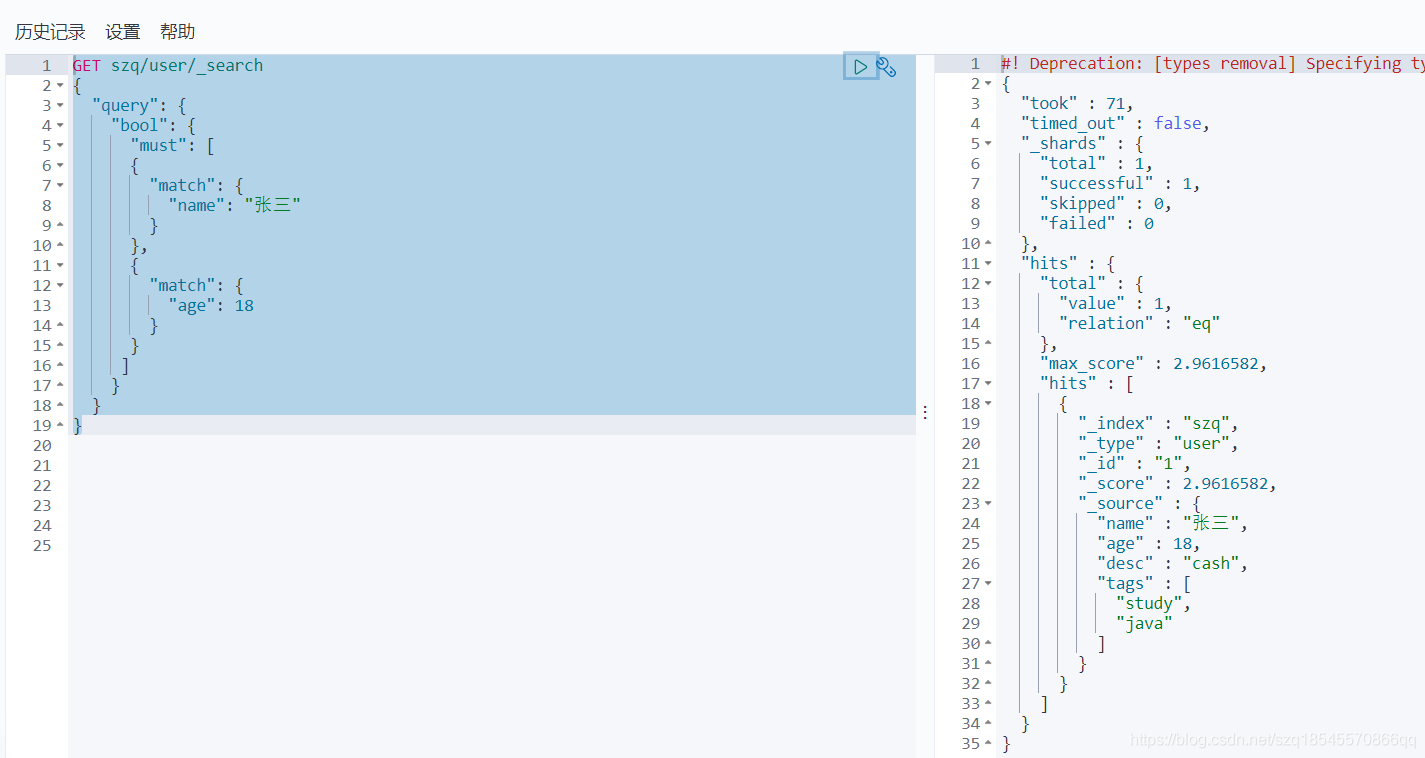
Task: Open the 设置 menu
Action: (x=123, y=32)
